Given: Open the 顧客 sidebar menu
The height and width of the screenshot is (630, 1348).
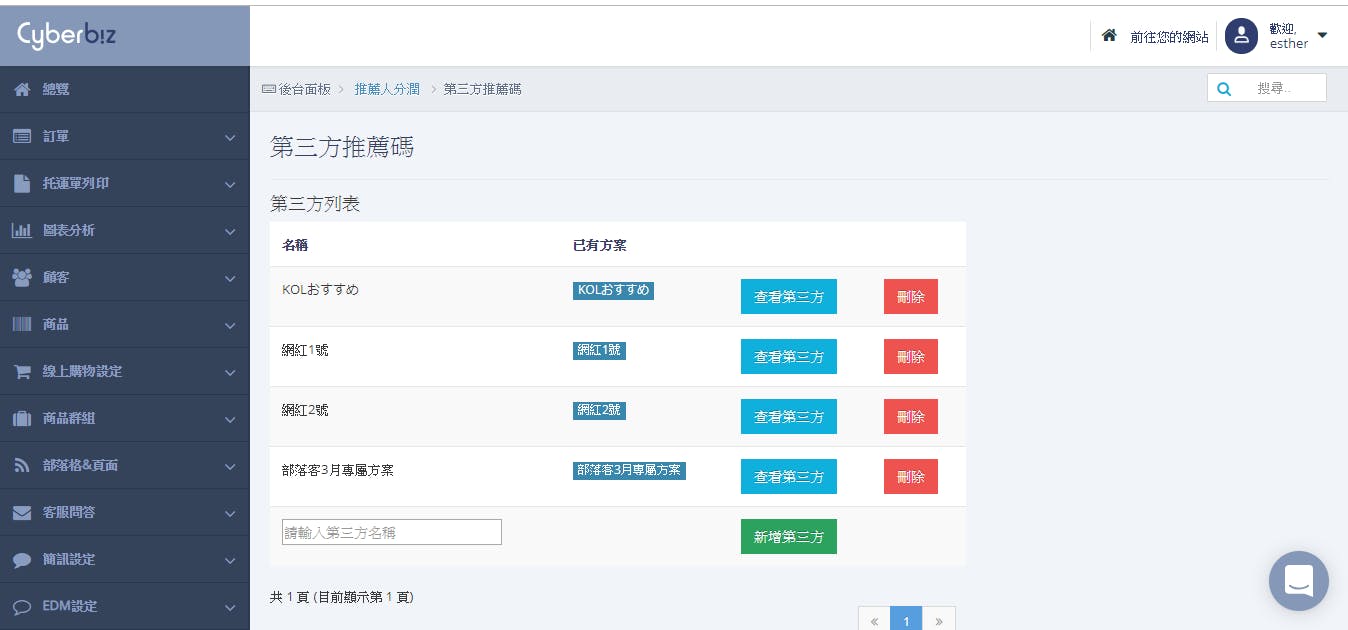Looking at the screenshot, I should point(124,278).
